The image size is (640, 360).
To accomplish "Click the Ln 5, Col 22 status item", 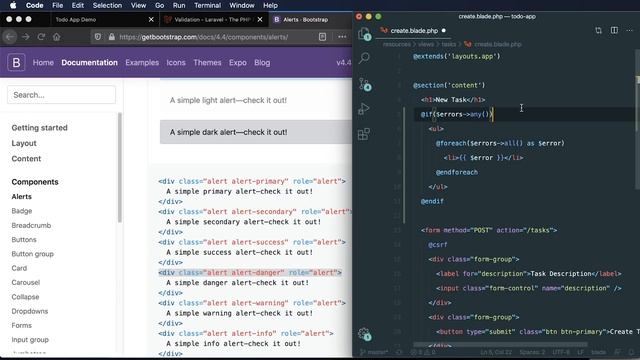I will (x=496, y=352).
